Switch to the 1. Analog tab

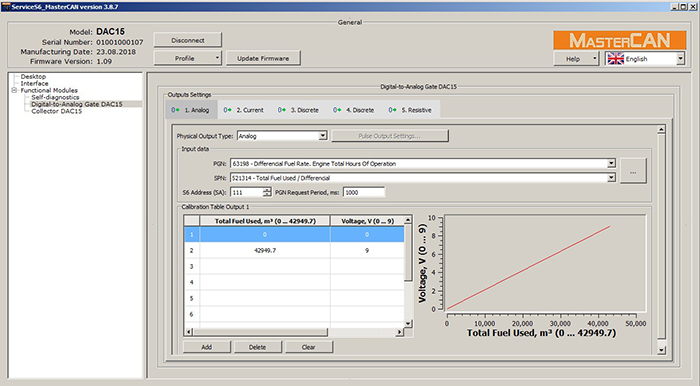pyautogui.click(x=192, y=110)
